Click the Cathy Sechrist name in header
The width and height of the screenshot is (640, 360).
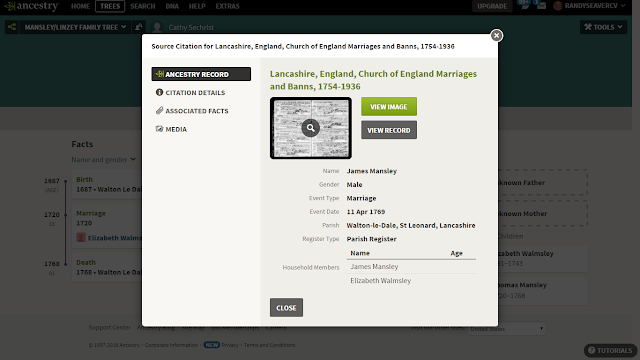[x=191, y=27]
